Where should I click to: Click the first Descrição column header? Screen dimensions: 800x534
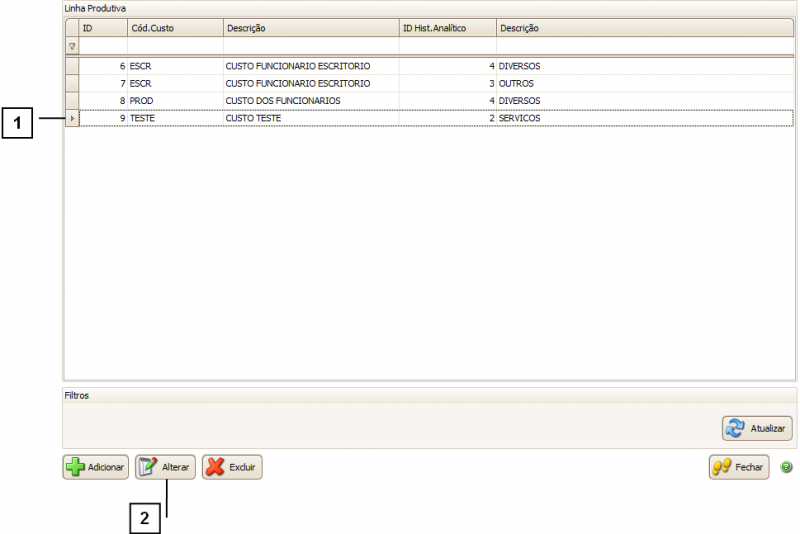[x=310, y=28]
